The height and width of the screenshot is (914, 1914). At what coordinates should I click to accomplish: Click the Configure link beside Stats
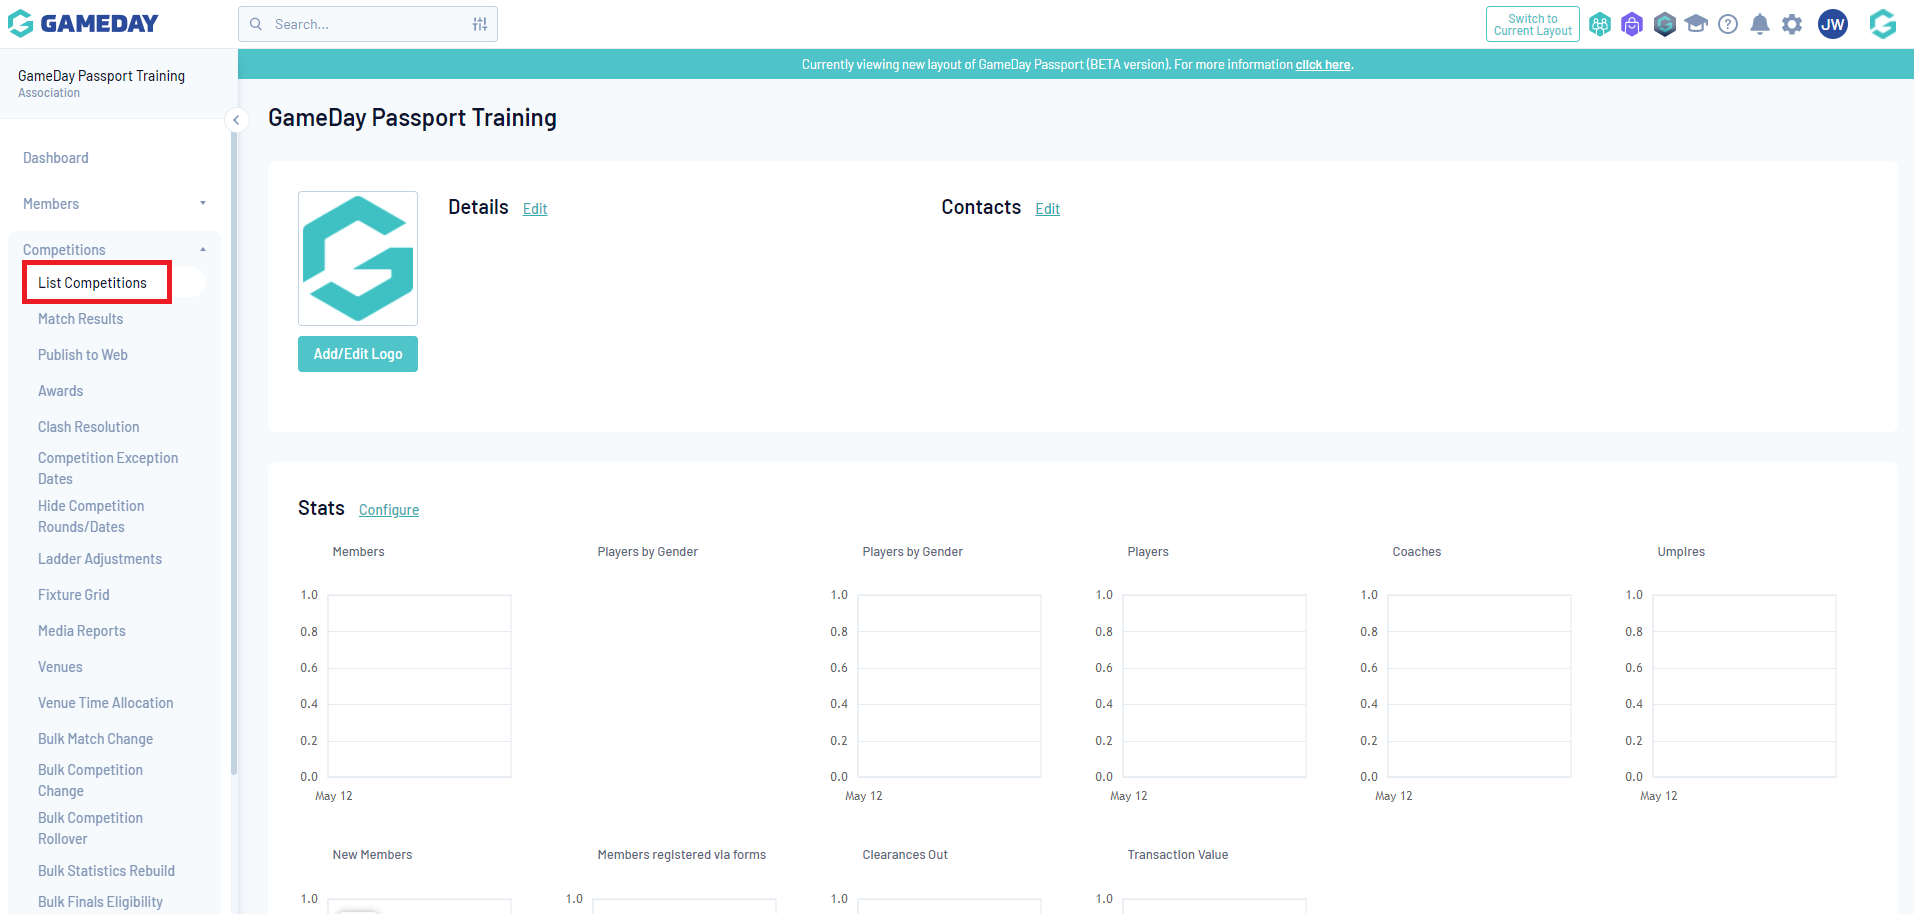389,510
